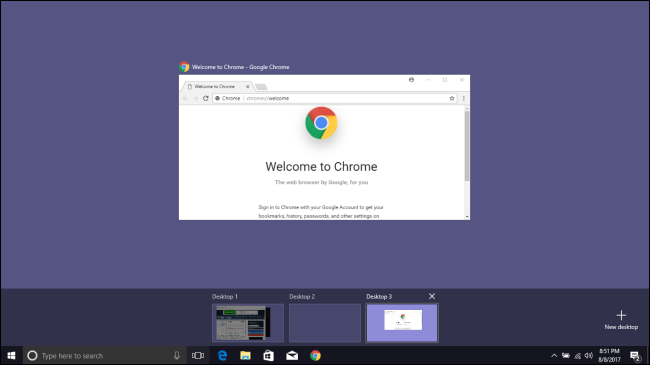Click the Chrome site info icon in address bar
The height and width of the screenshot is (365, 650).
217,98
